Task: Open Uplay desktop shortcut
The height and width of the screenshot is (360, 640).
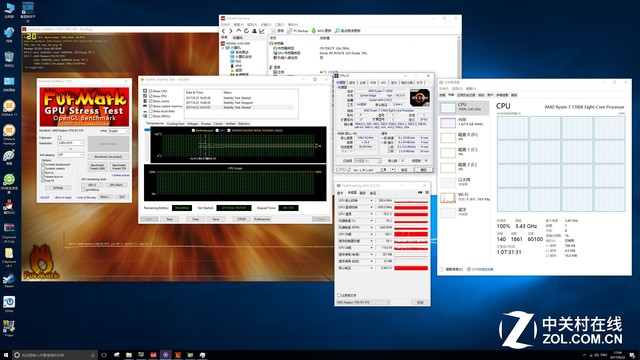Action: [x=9, y=304]
